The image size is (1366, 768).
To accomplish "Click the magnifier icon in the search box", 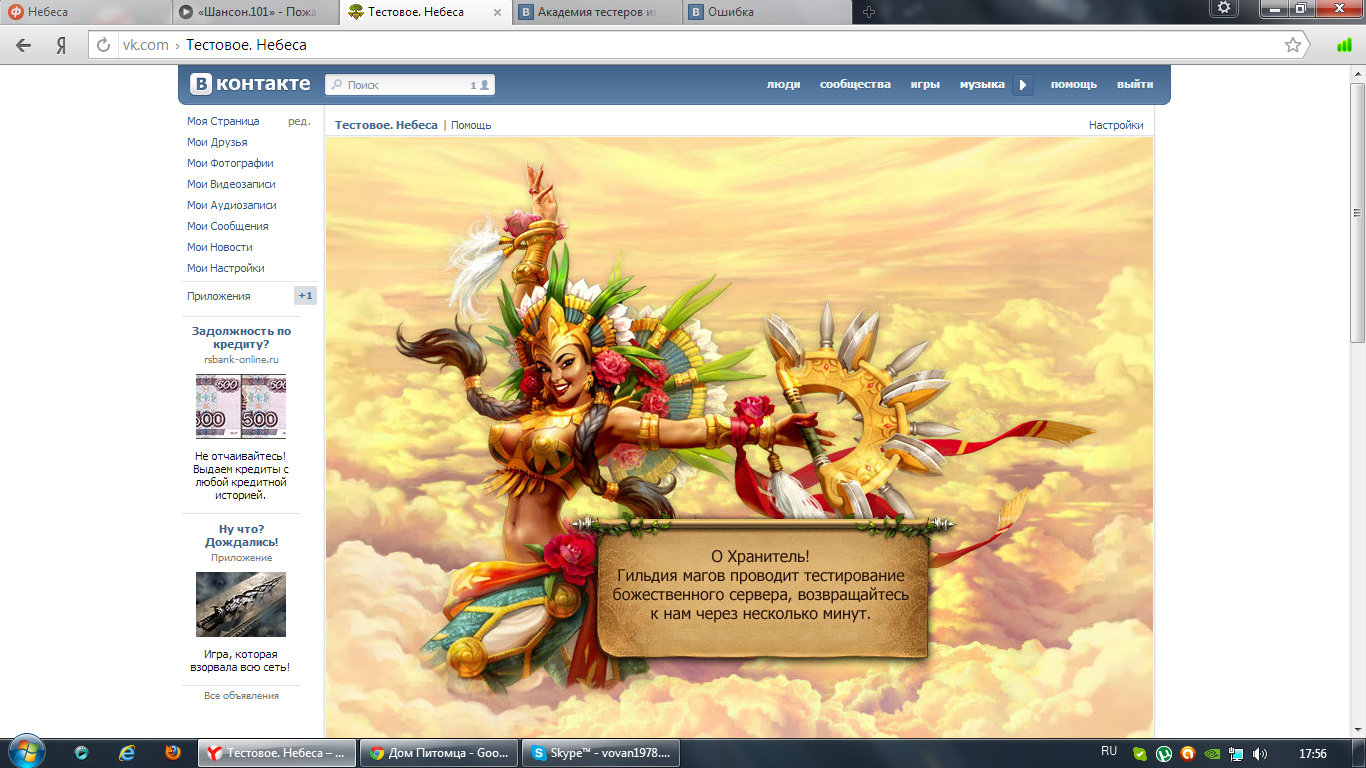I will tap(337, 85).
